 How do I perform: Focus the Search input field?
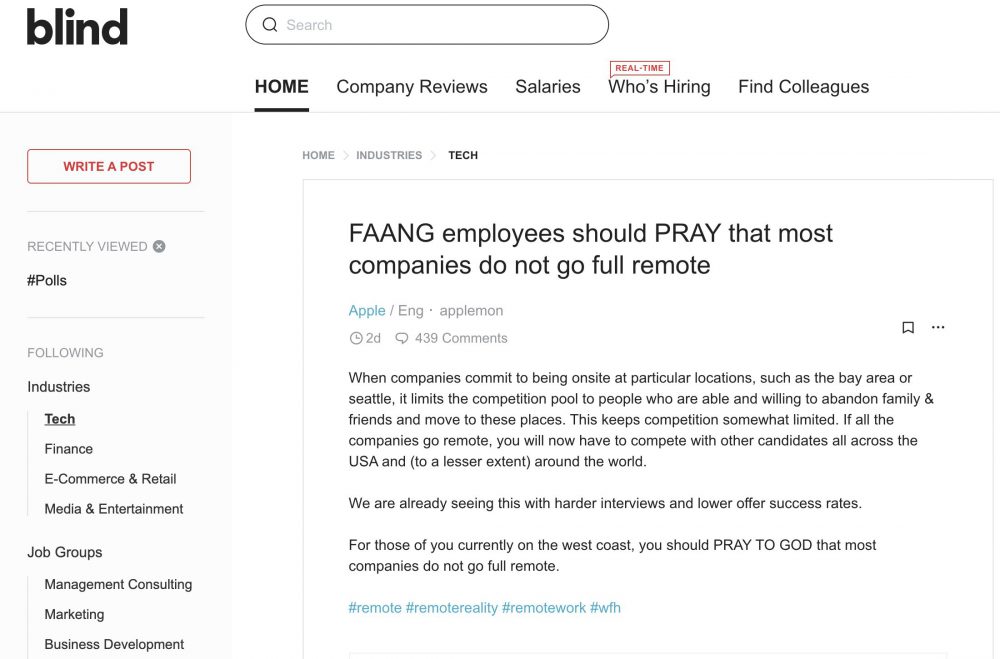[x=427, y=25]
